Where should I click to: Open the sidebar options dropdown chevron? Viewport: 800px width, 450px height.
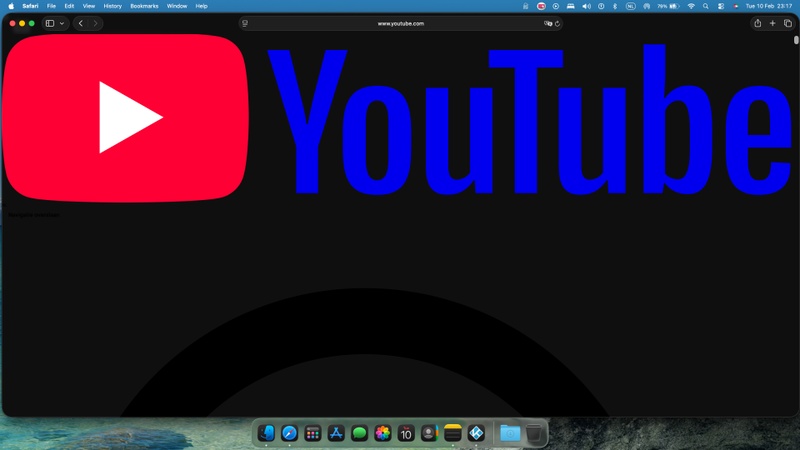pyautogui.click(x=62, y=23)
